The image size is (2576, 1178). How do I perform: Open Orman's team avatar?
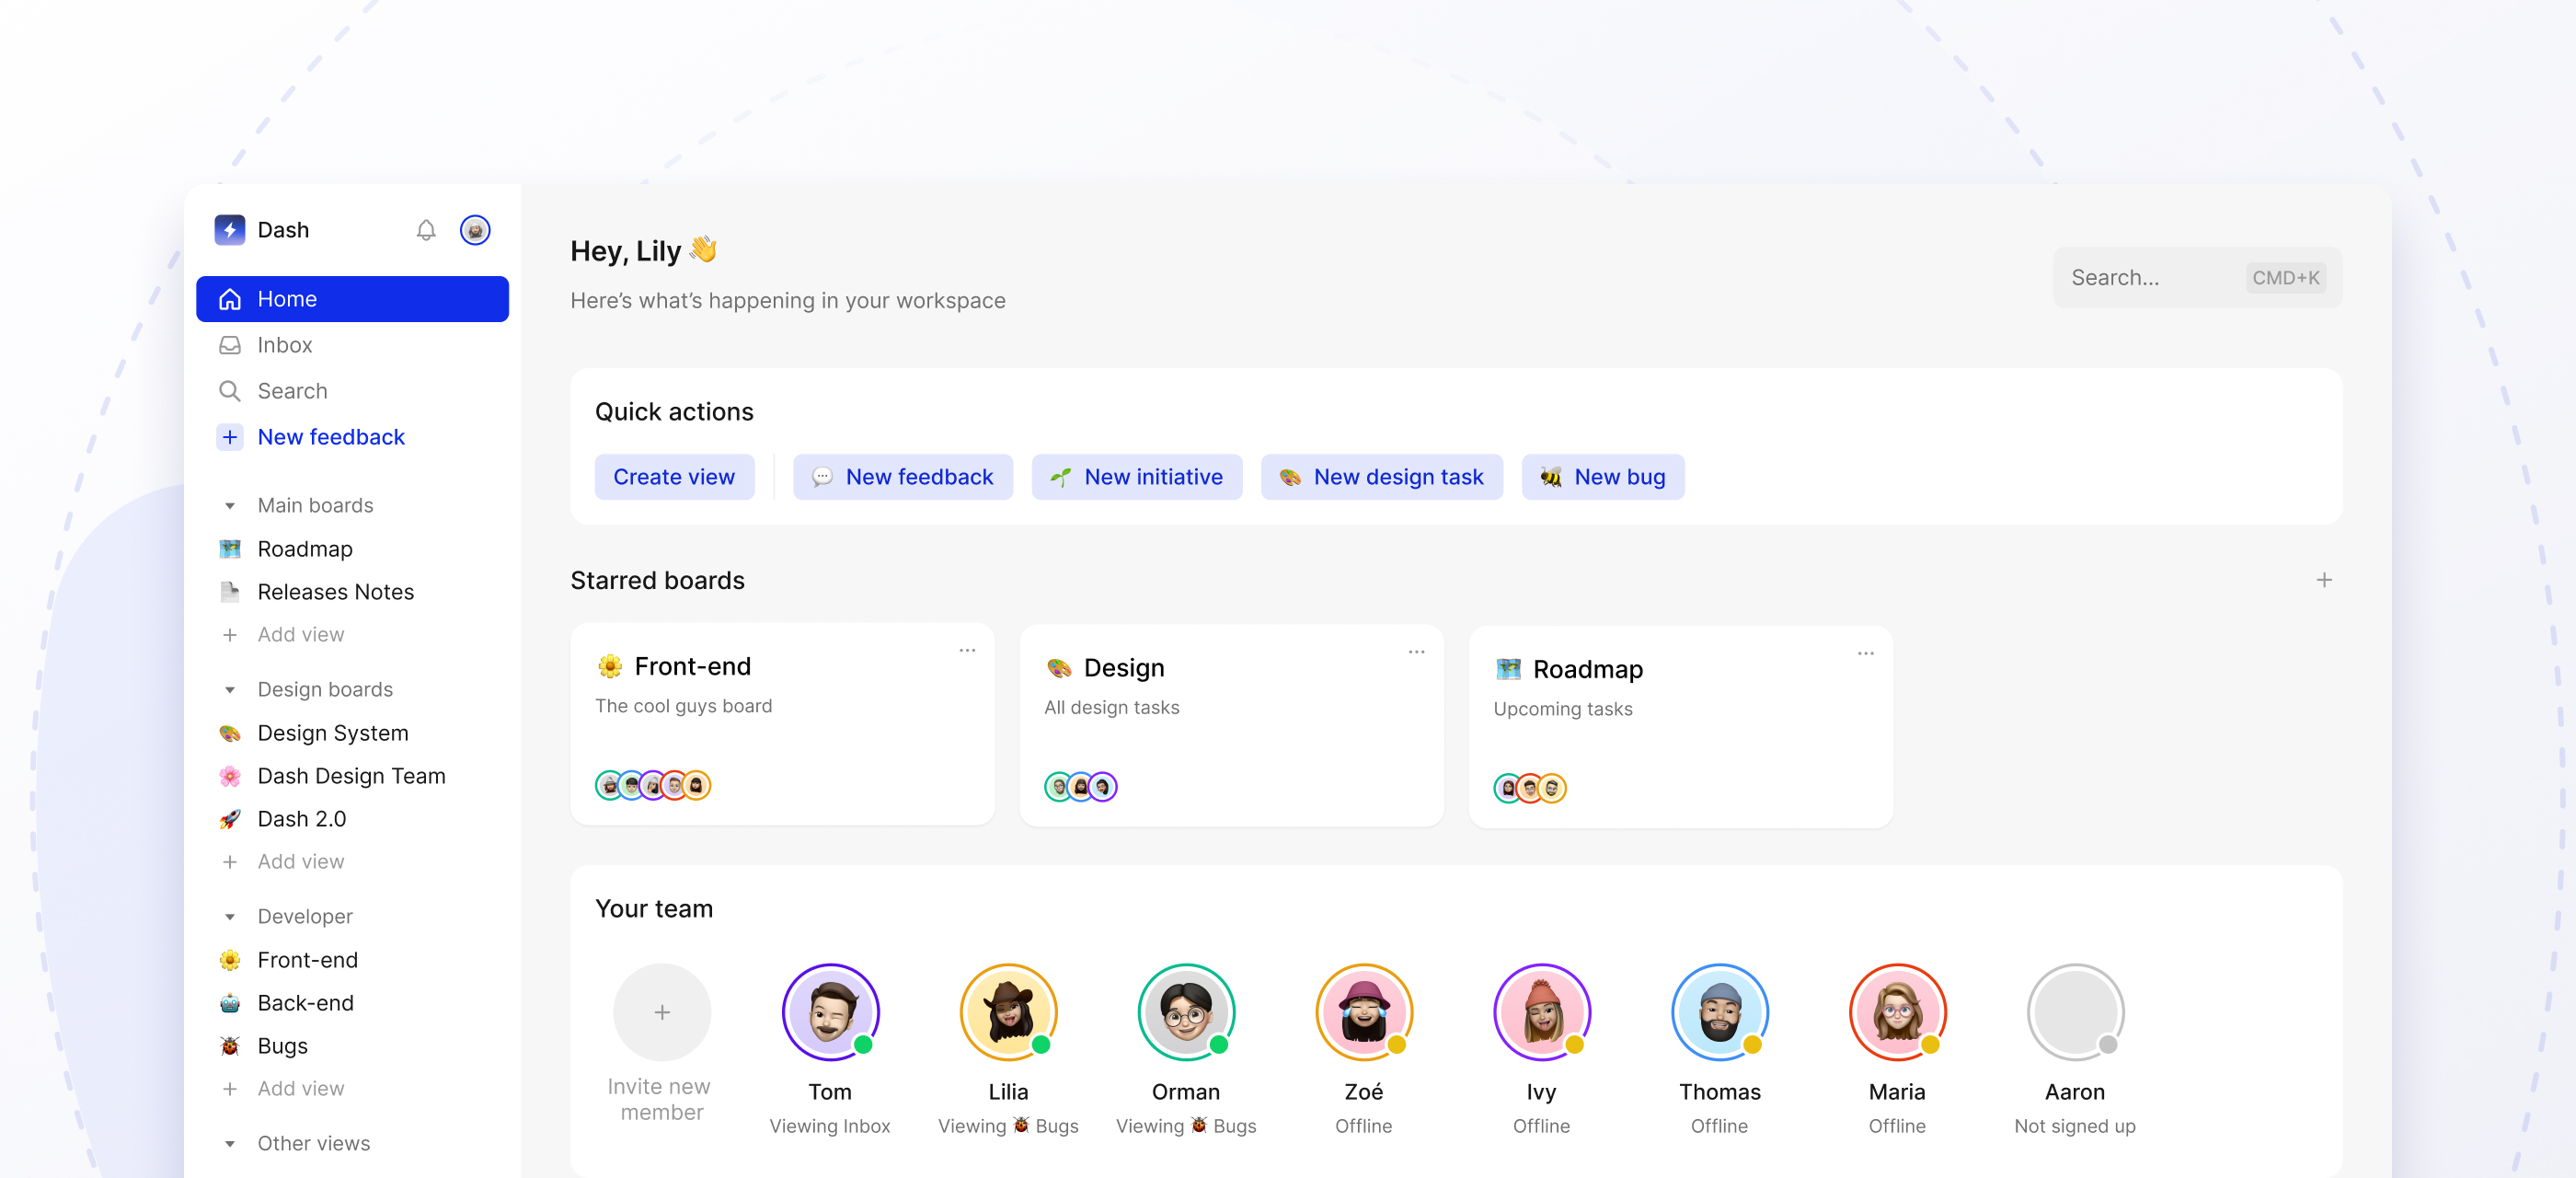[x=1186, y=1012]
